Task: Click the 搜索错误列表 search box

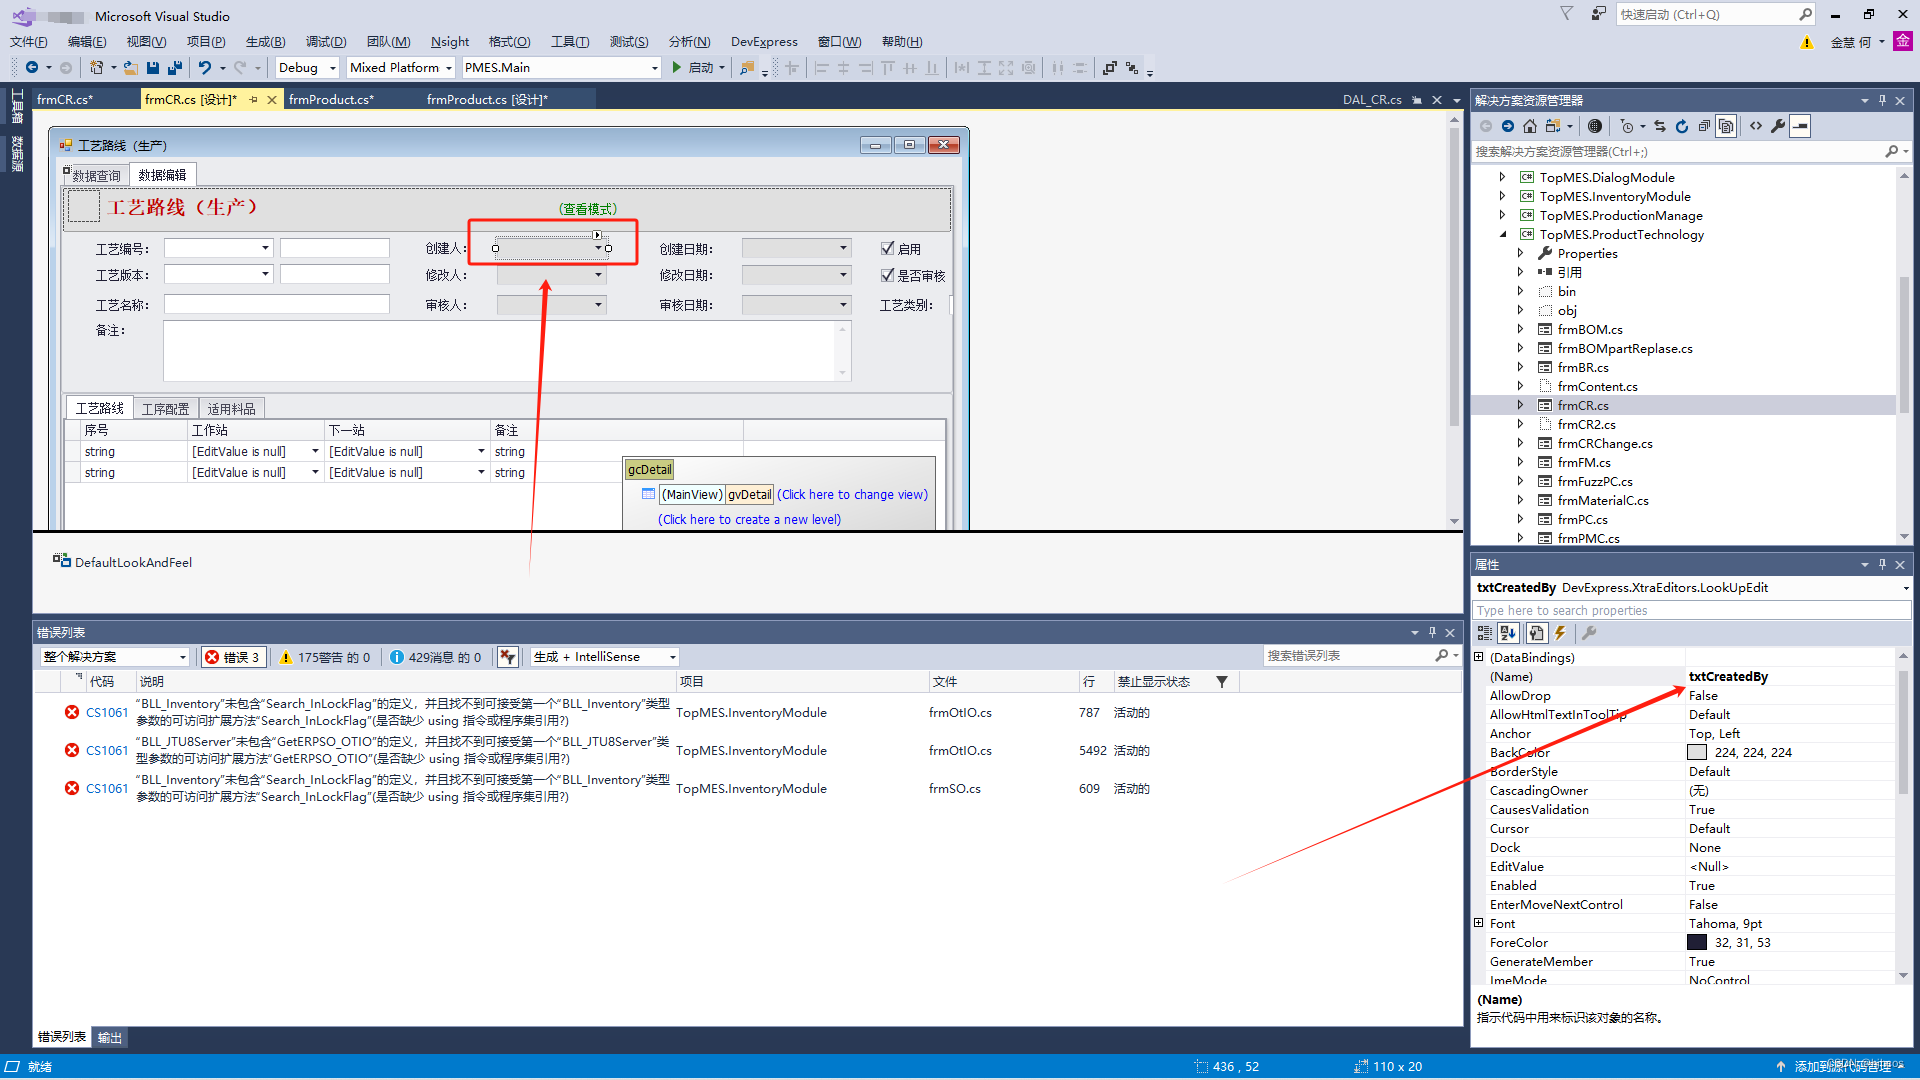Action: pos(1349,656)
